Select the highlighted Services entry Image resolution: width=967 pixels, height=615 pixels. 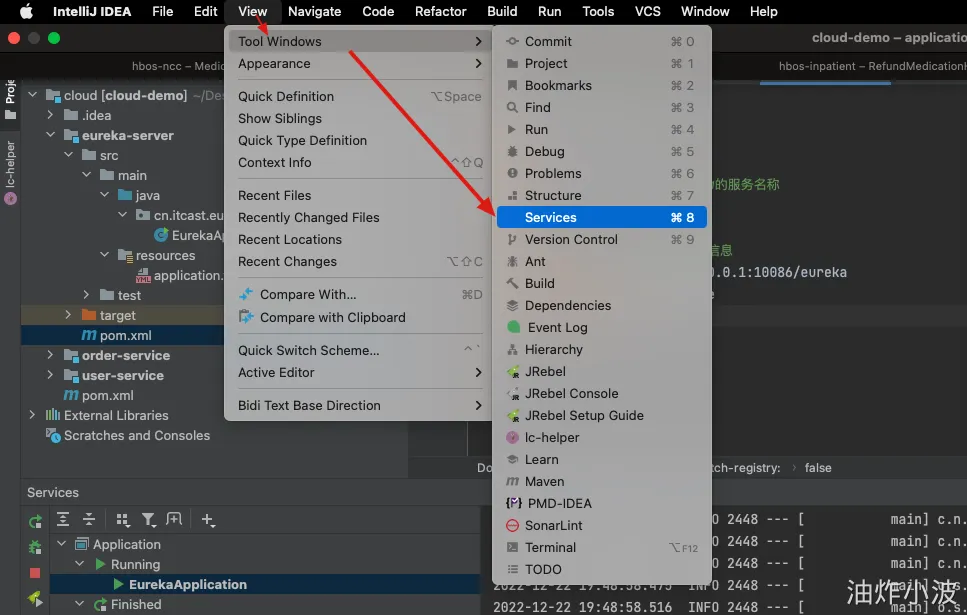pyautogui.click(x=601, y=217)
